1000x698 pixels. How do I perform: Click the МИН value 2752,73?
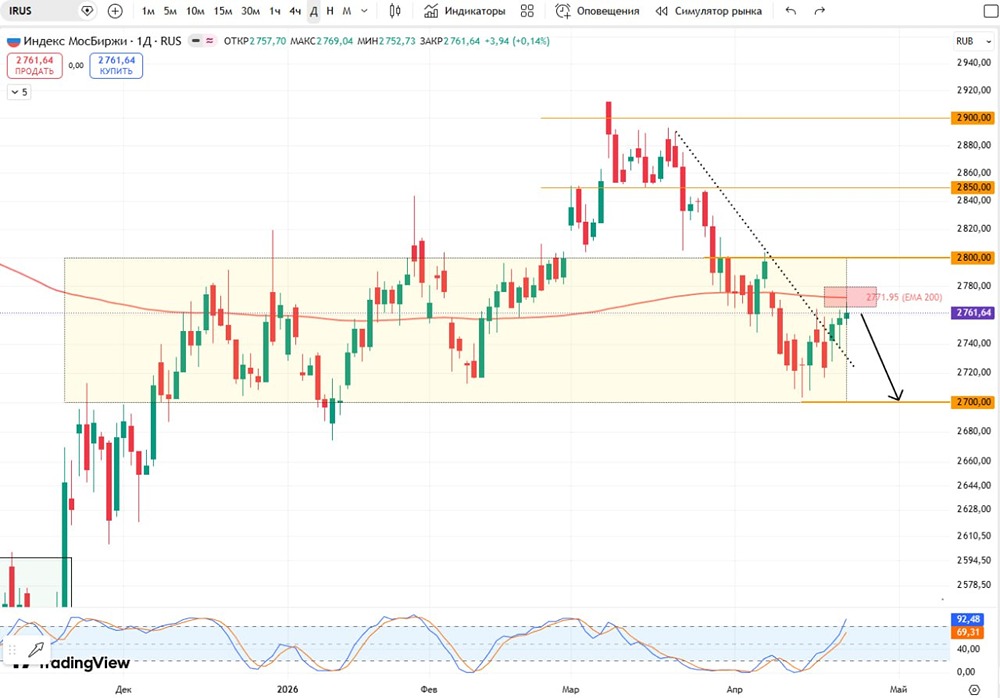click(x=397, y=41)
